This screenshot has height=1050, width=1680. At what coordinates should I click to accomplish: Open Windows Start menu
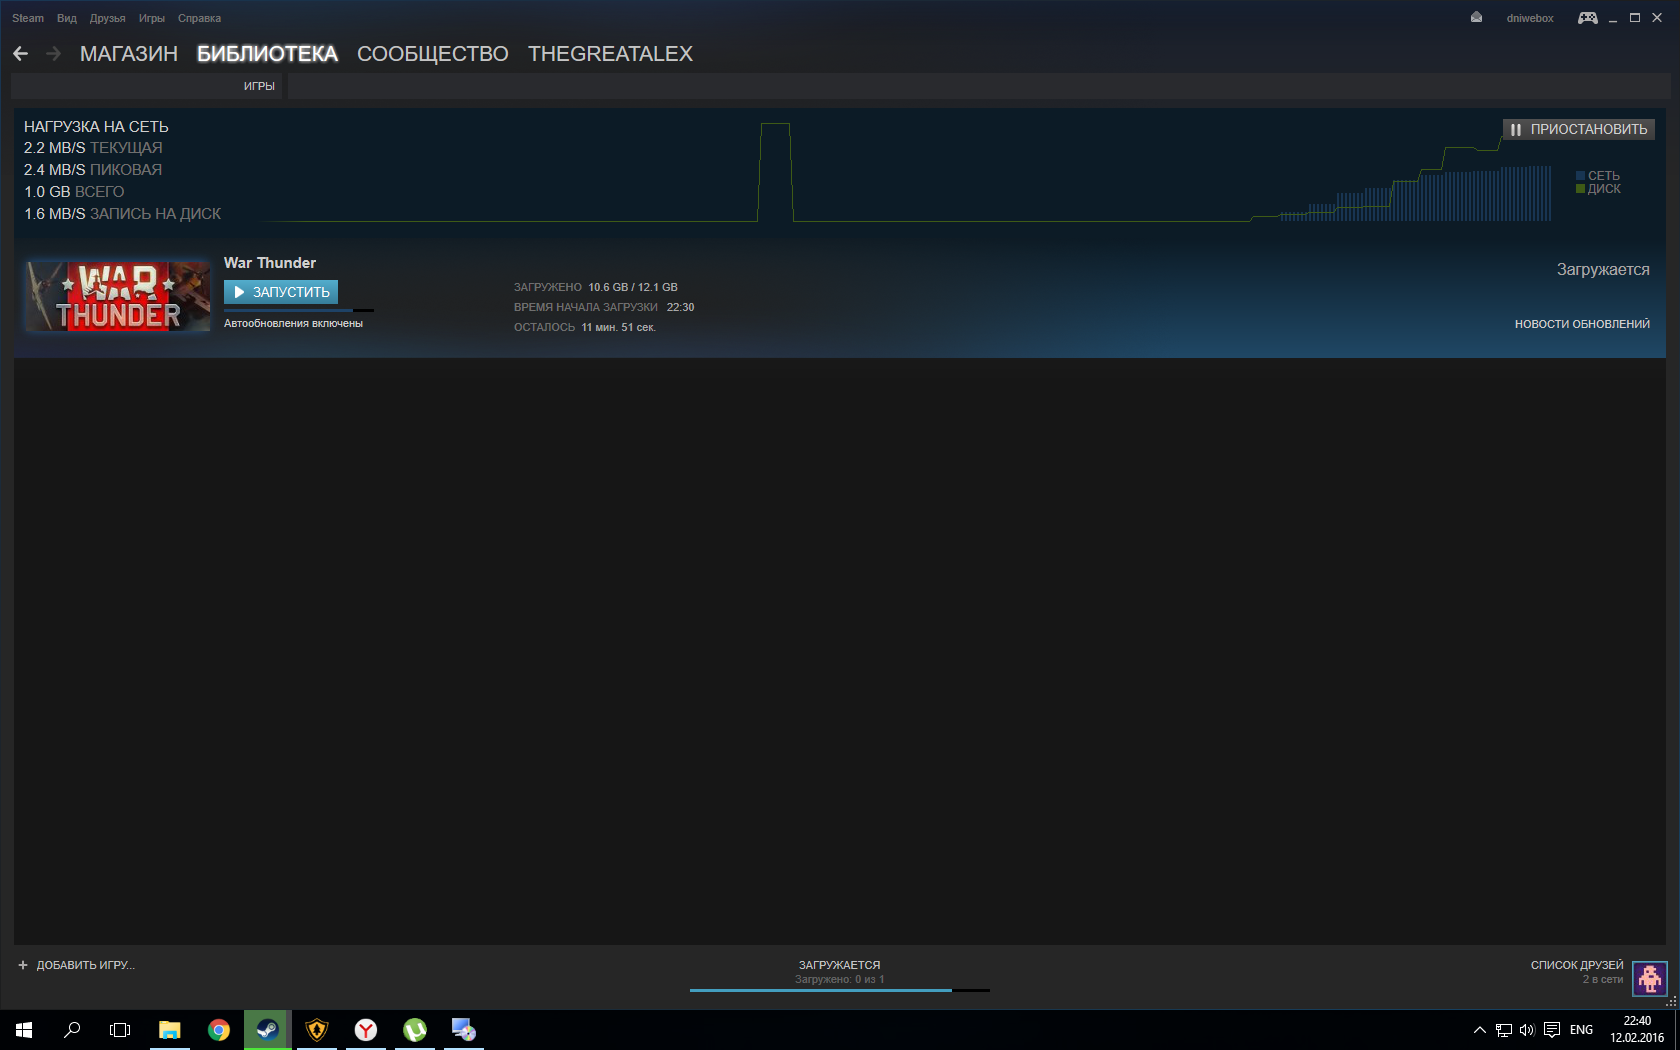coord(24,1030)
